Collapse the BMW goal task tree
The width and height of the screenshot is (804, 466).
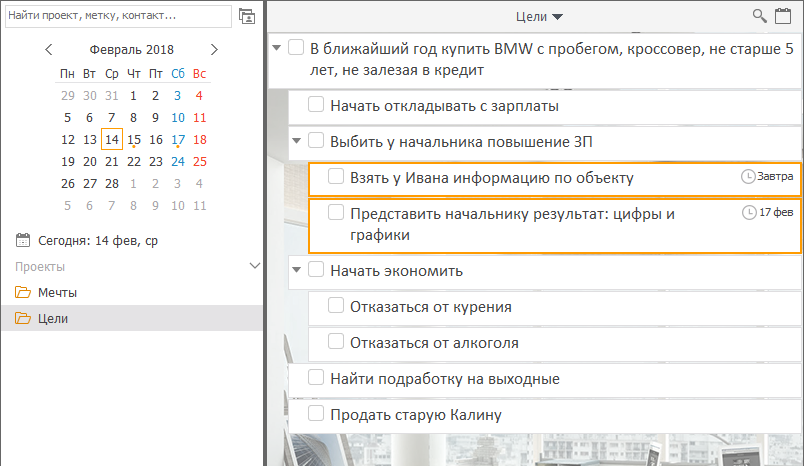[277, 48]
